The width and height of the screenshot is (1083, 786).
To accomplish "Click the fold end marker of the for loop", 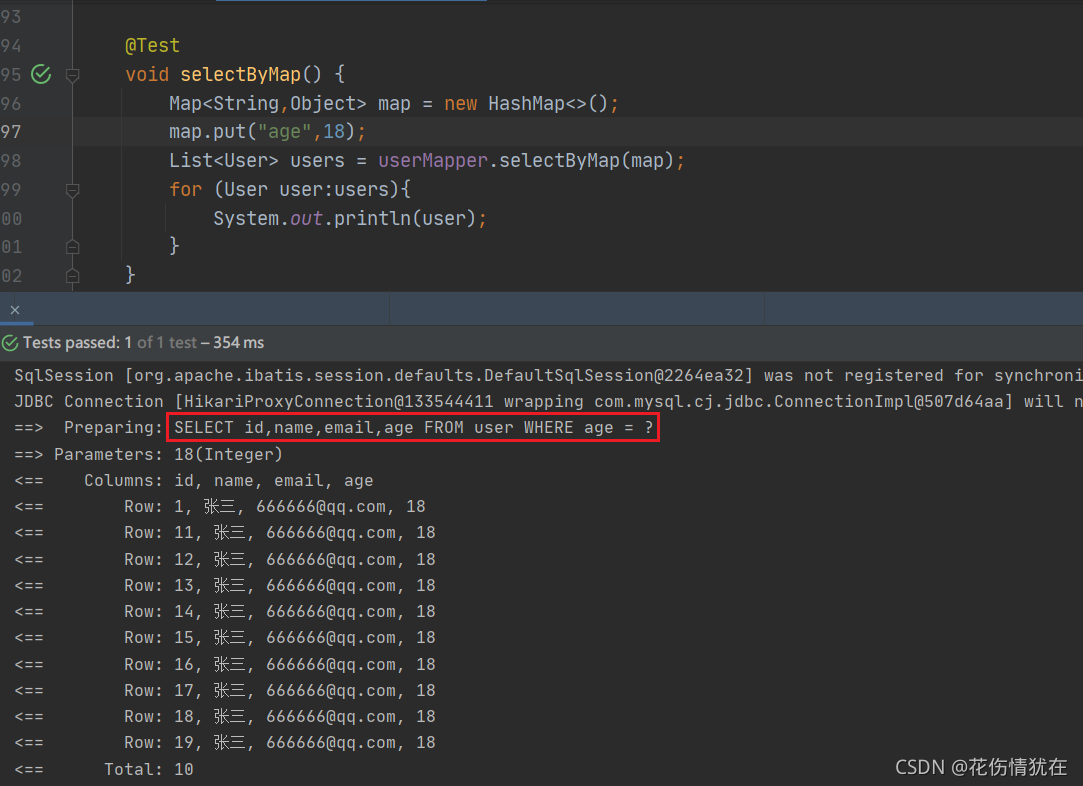I will pos(73,247).
